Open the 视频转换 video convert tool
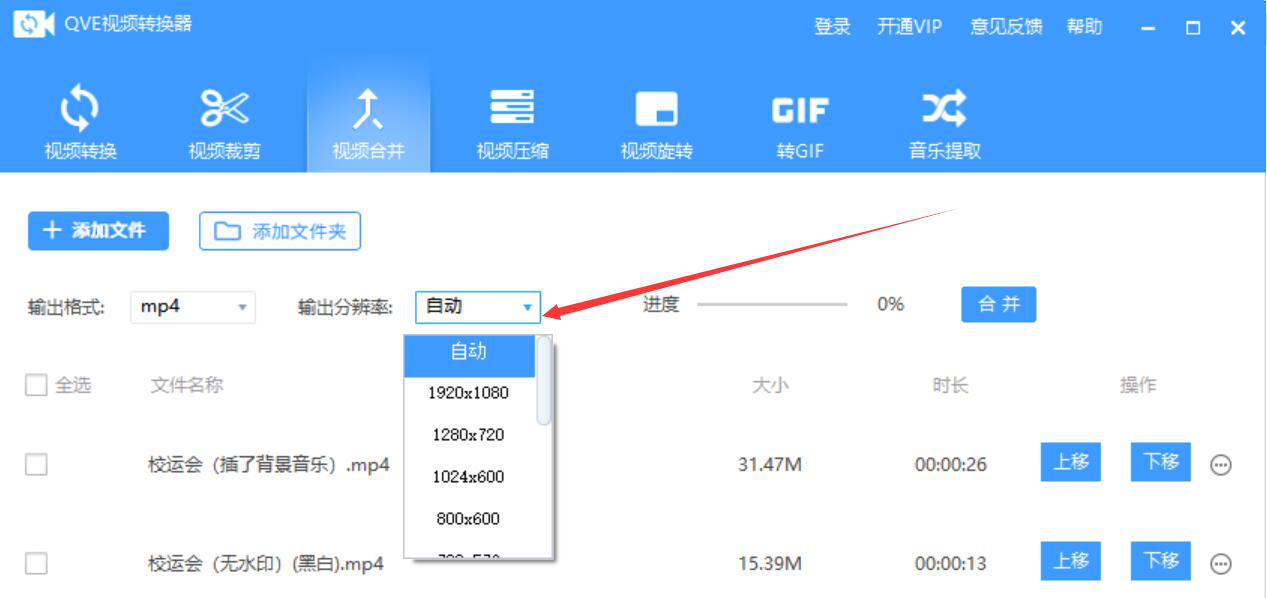Image resolution: width=1267 pixels, height=598 pixels. click(x=81, y=124)
